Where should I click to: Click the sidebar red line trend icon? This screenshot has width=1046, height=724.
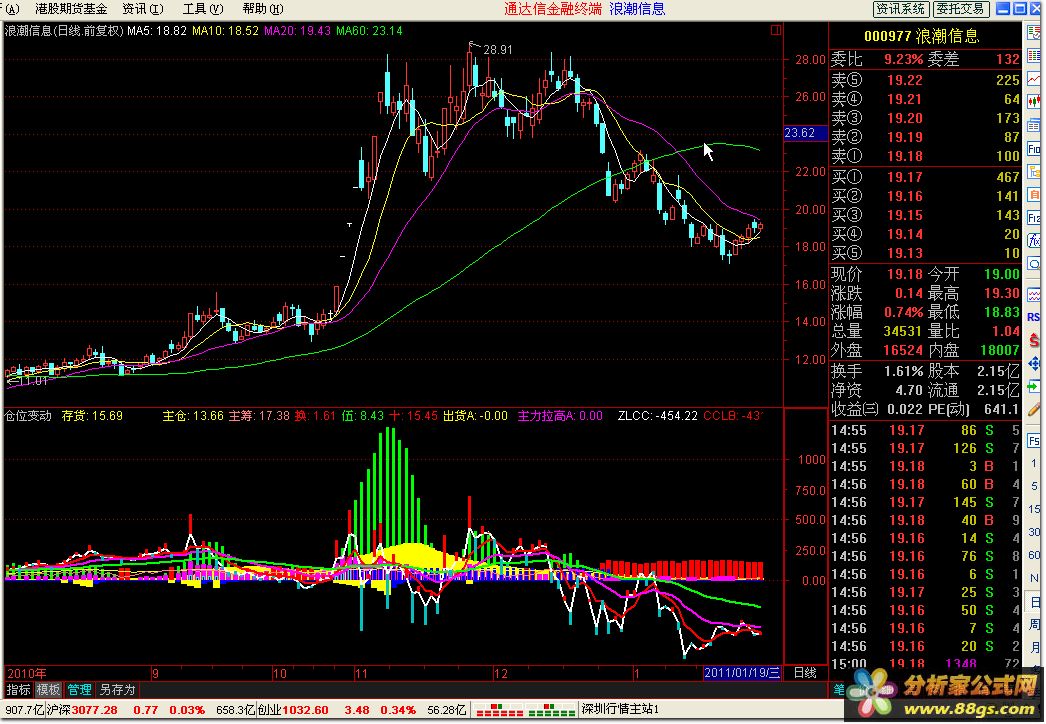coord(1034,79)
